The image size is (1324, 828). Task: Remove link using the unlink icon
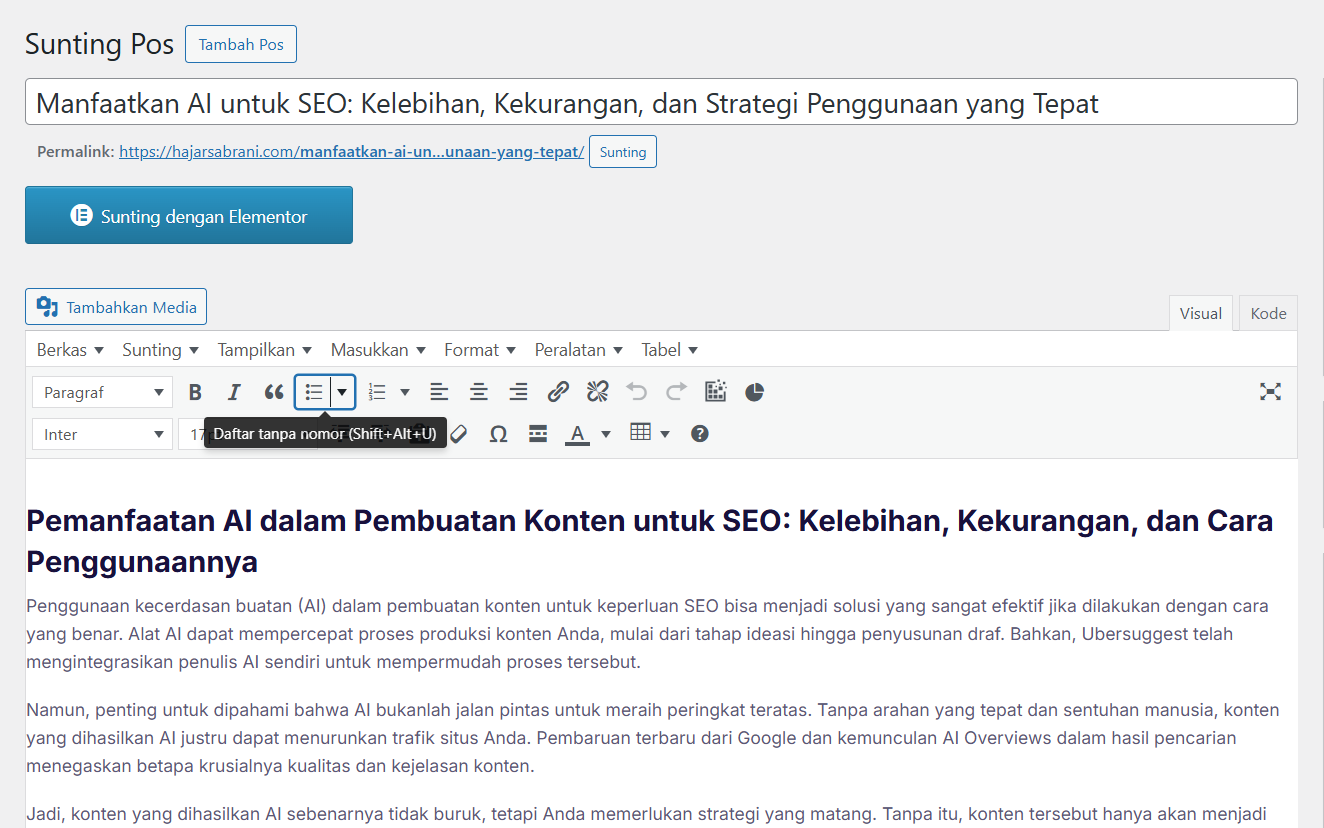tap(598, 392)
